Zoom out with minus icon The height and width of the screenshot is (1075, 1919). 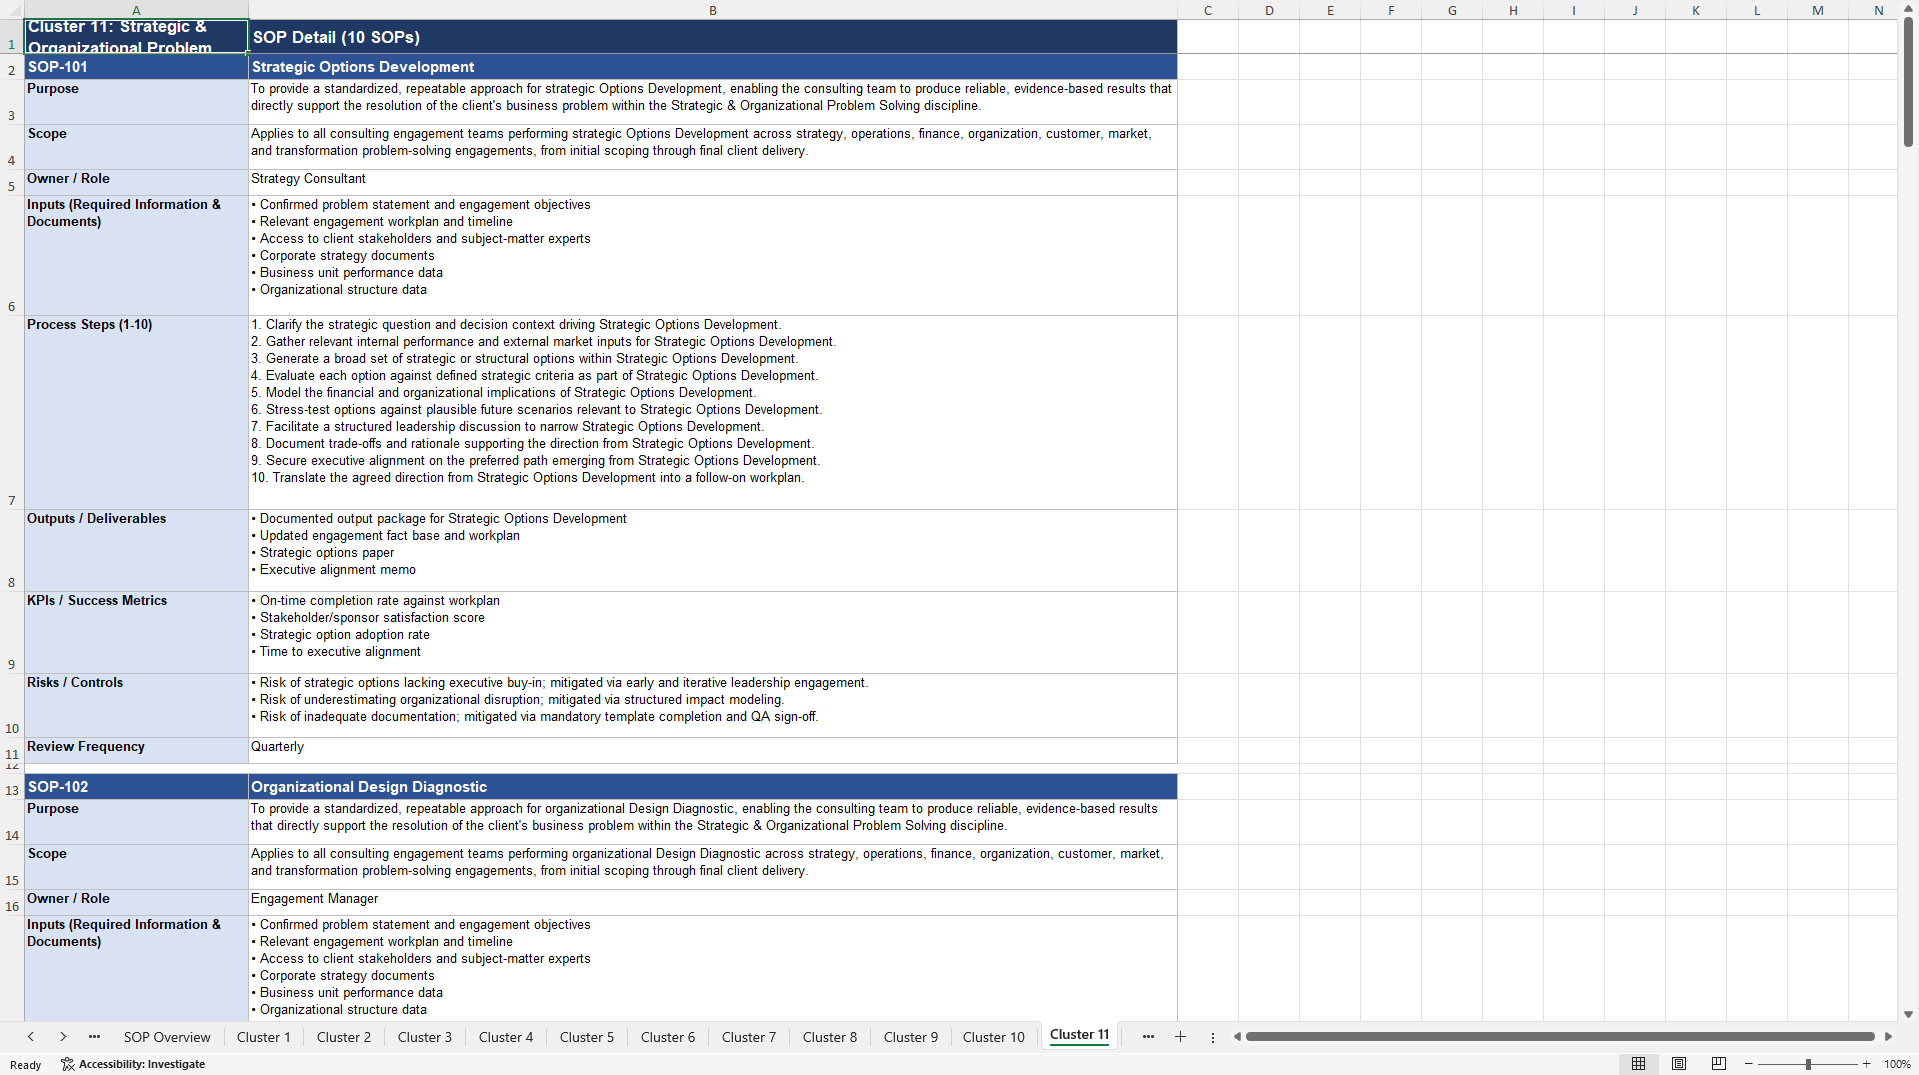click(x=1749, y=1064)
